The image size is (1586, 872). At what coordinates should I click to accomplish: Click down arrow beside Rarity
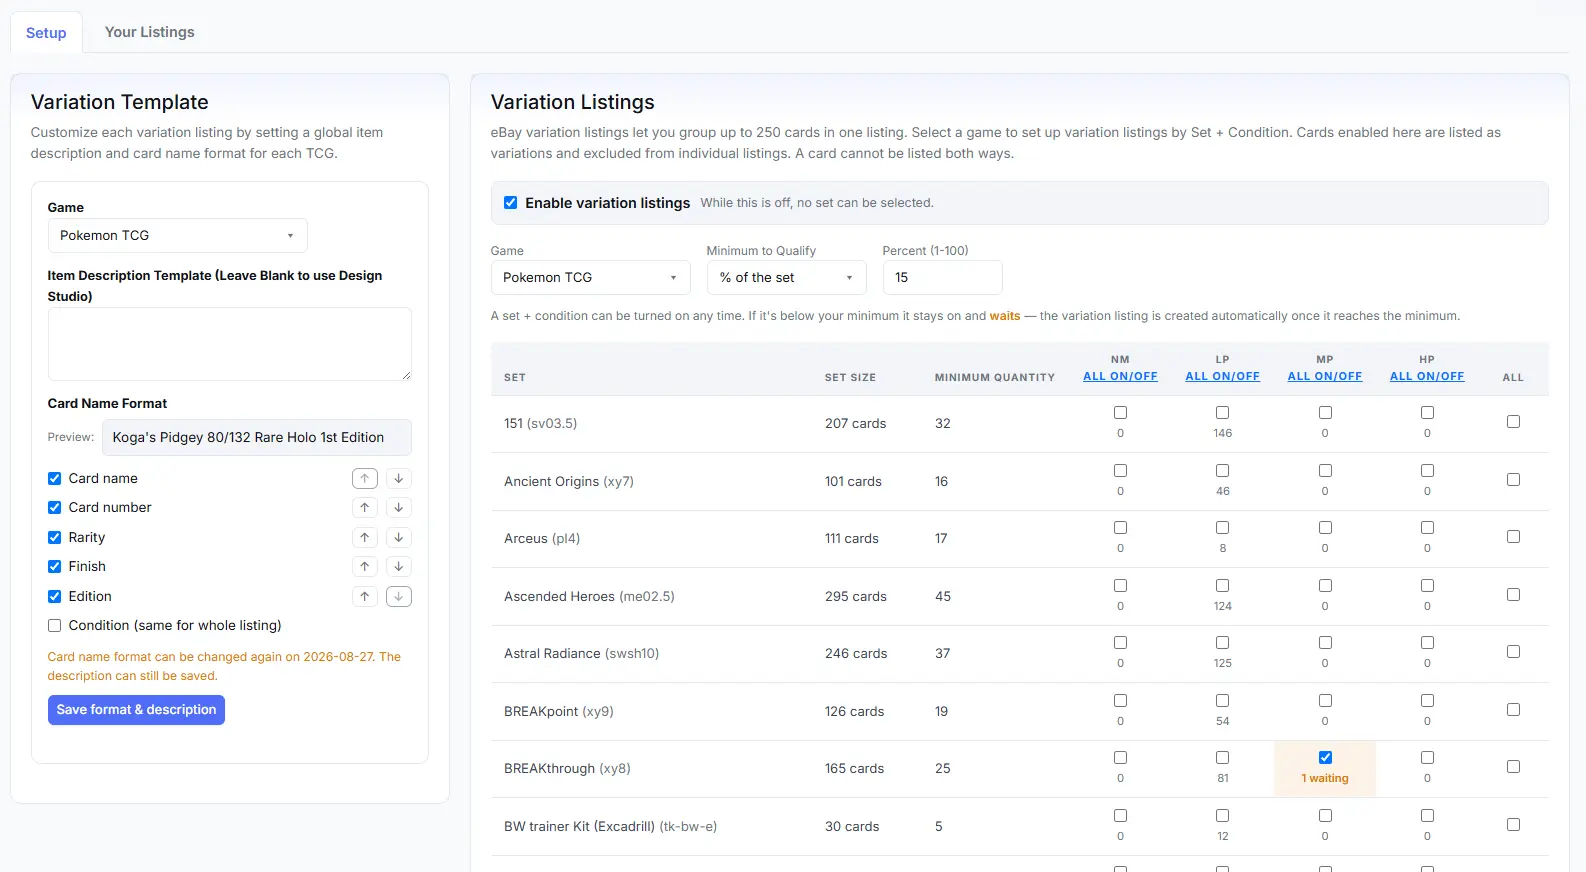click(399, 538)
